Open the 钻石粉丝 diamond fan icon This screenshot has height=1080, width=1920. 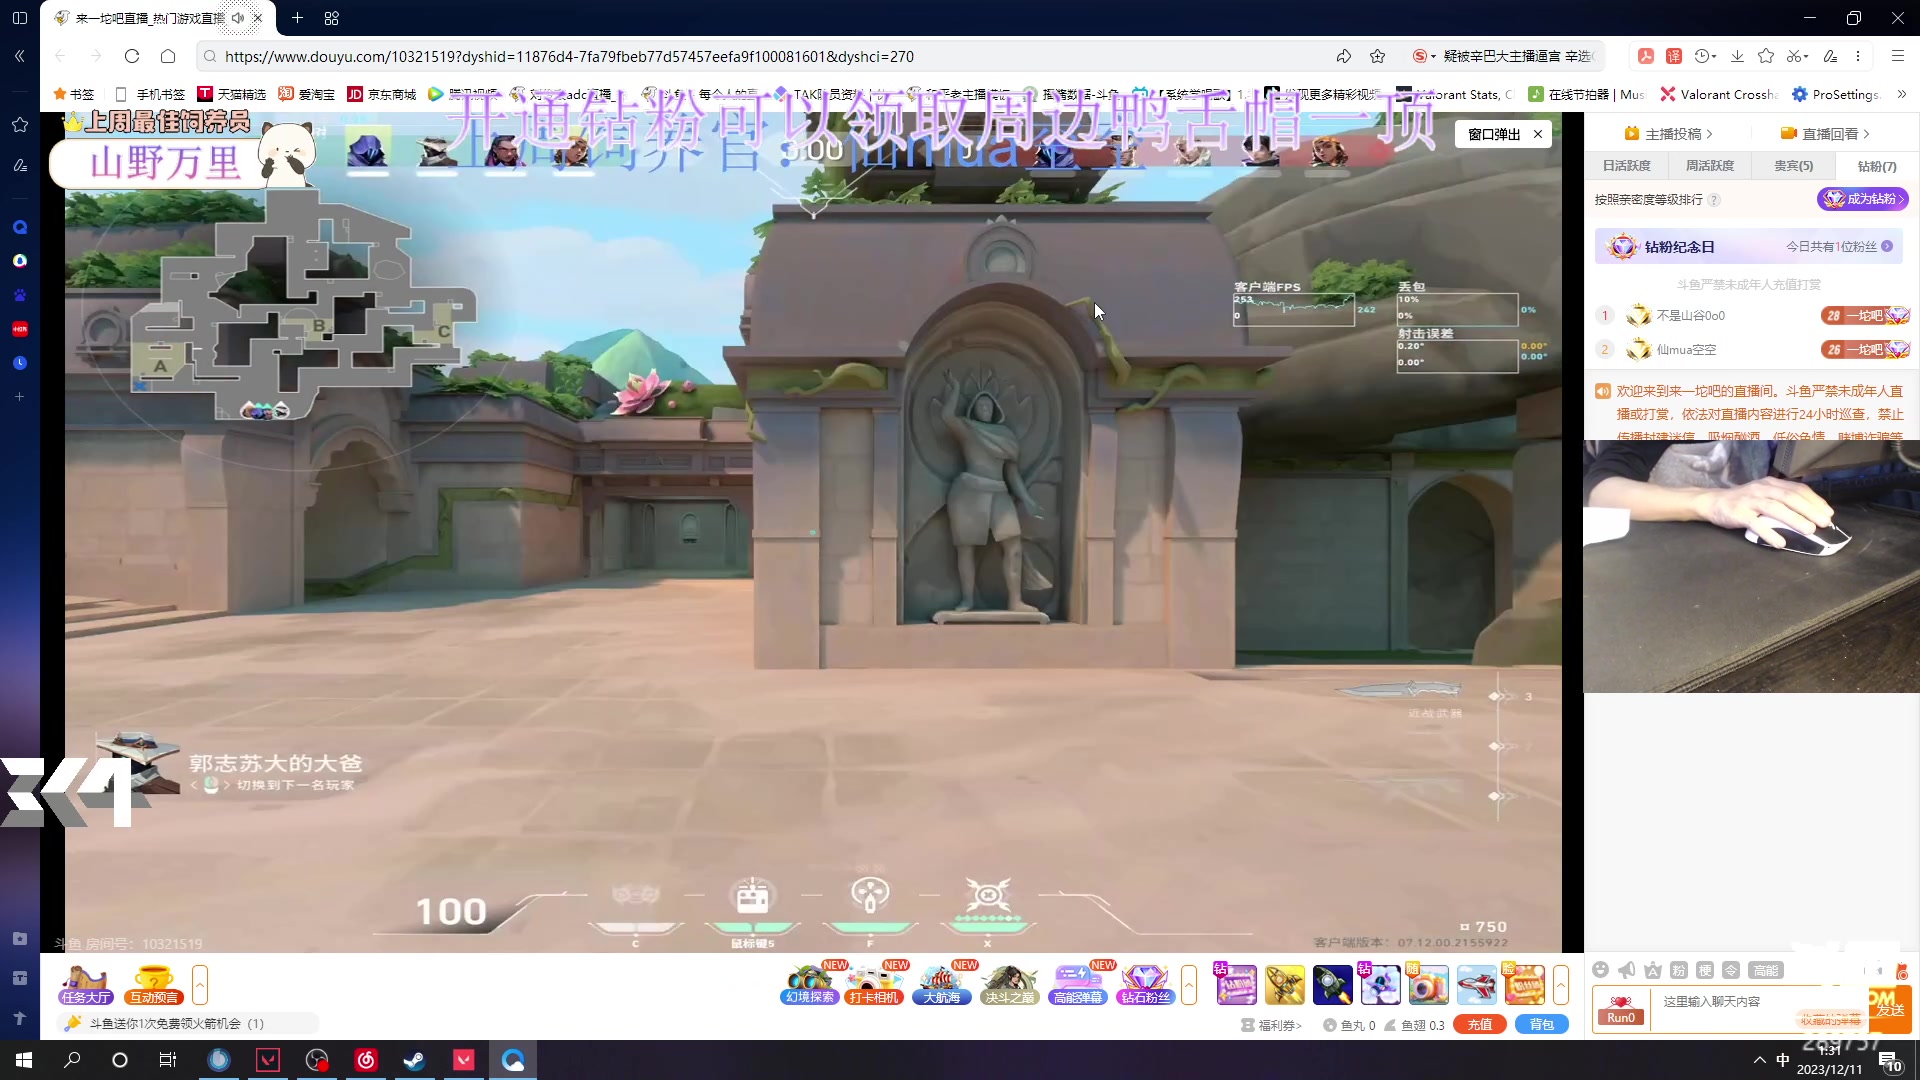coord(1145,984)
